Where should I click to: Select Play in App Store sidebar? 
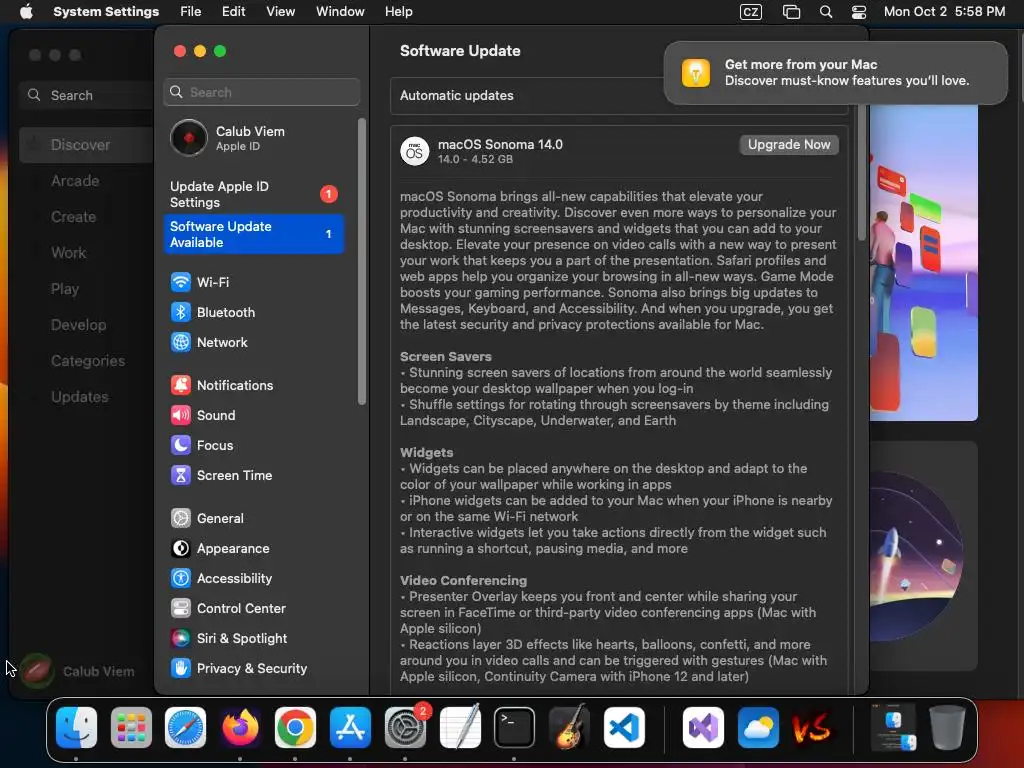pyautogui.click(x=65, y=289)
